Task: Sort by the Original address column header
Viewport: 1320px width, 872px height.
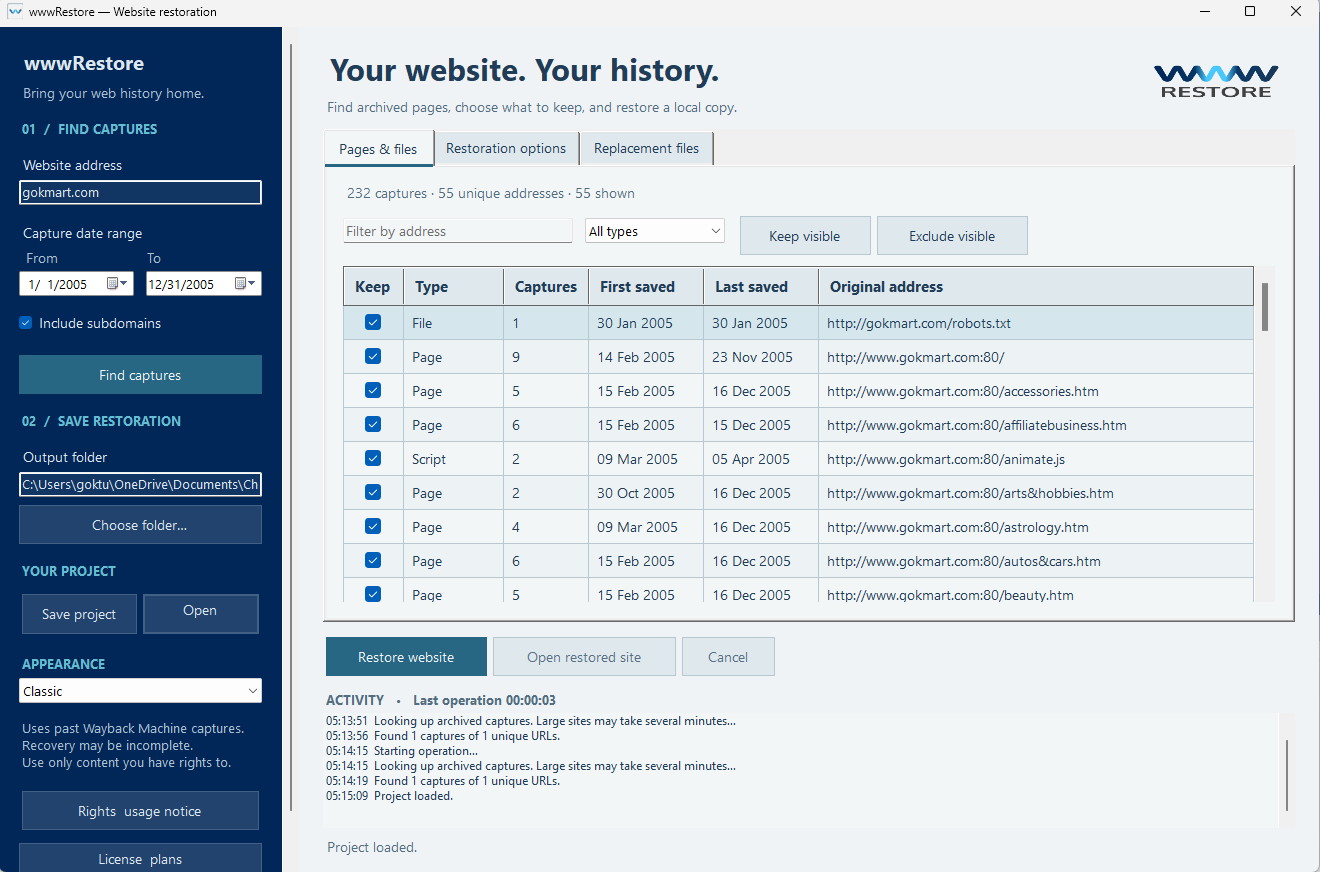Action: (1035, 286)
